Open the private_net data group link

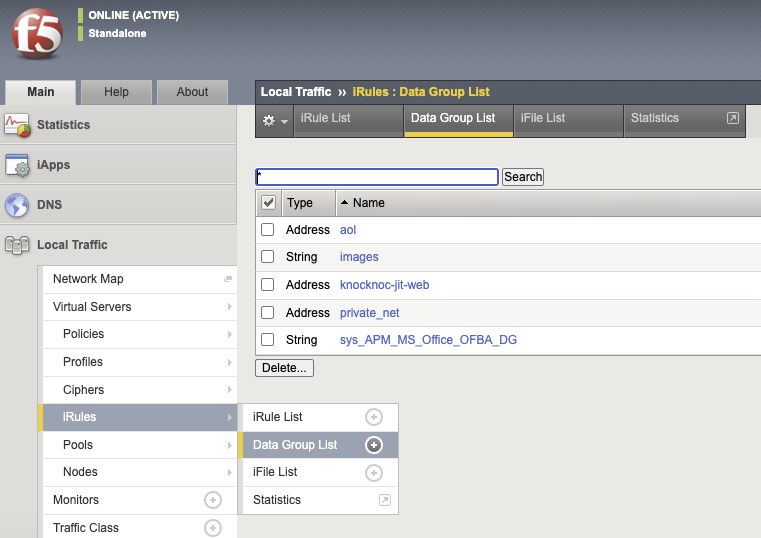click(x=369, y=313)
